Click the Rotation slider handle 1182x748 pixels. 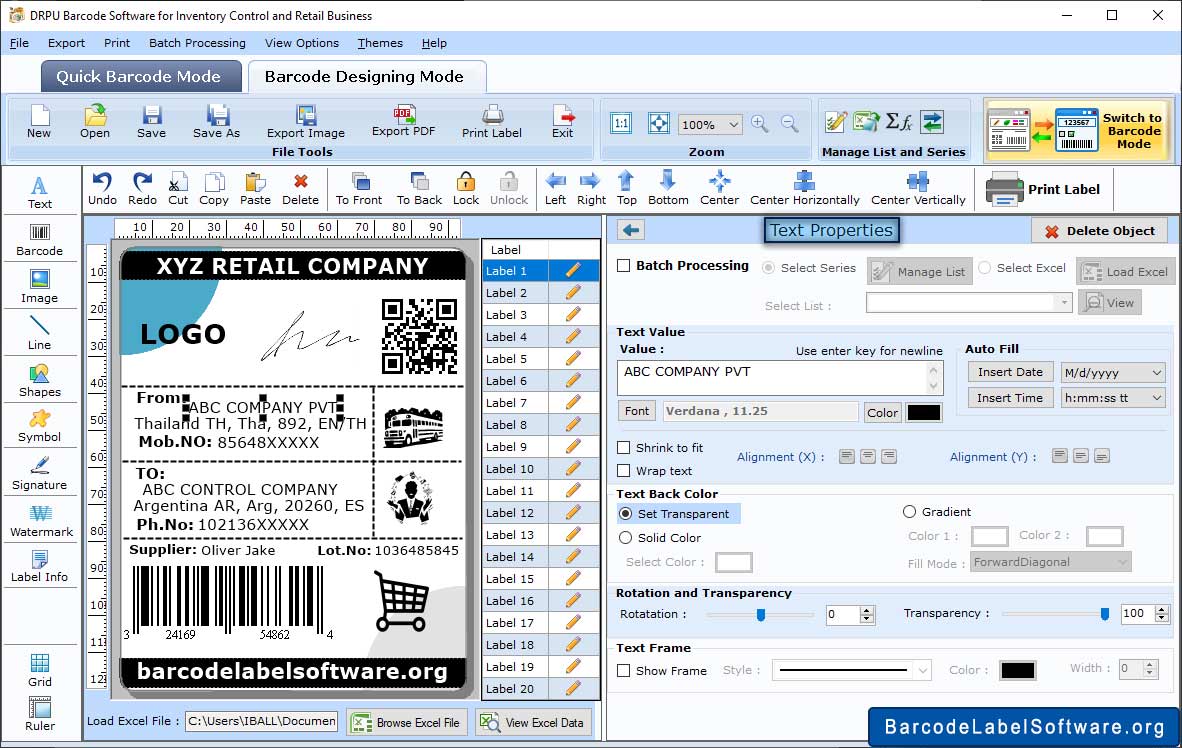pyautogui.click(x=761, y=615)
